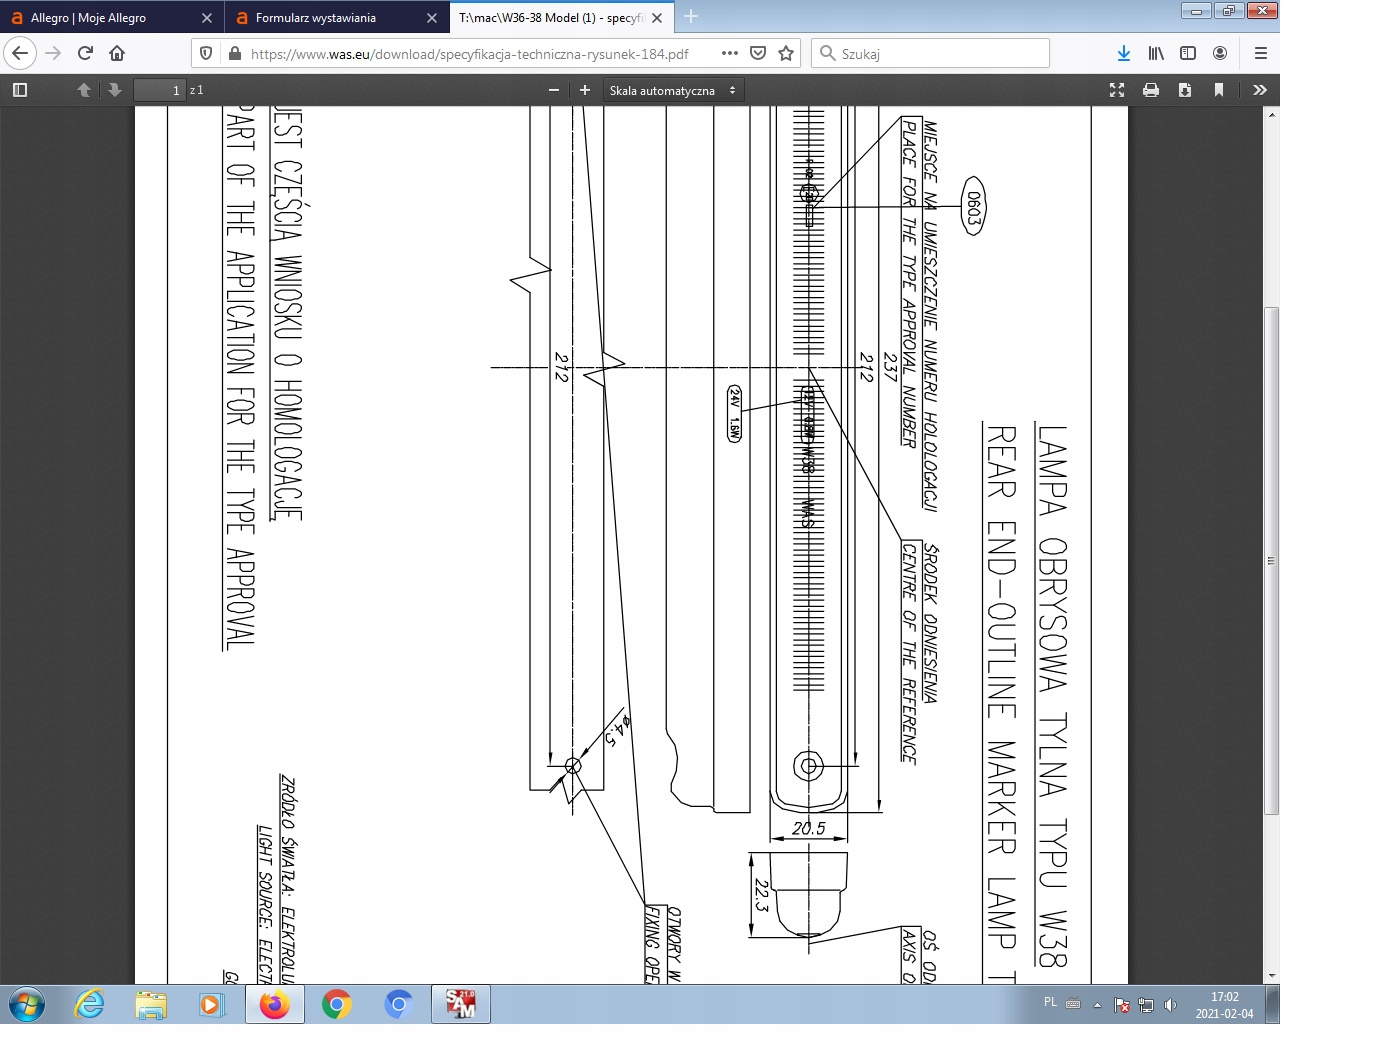The width and height of the screenshot is (1400, 1050).
Task: Launch Google Chrome from the taskbar
Action: [x=337, y=1004]
